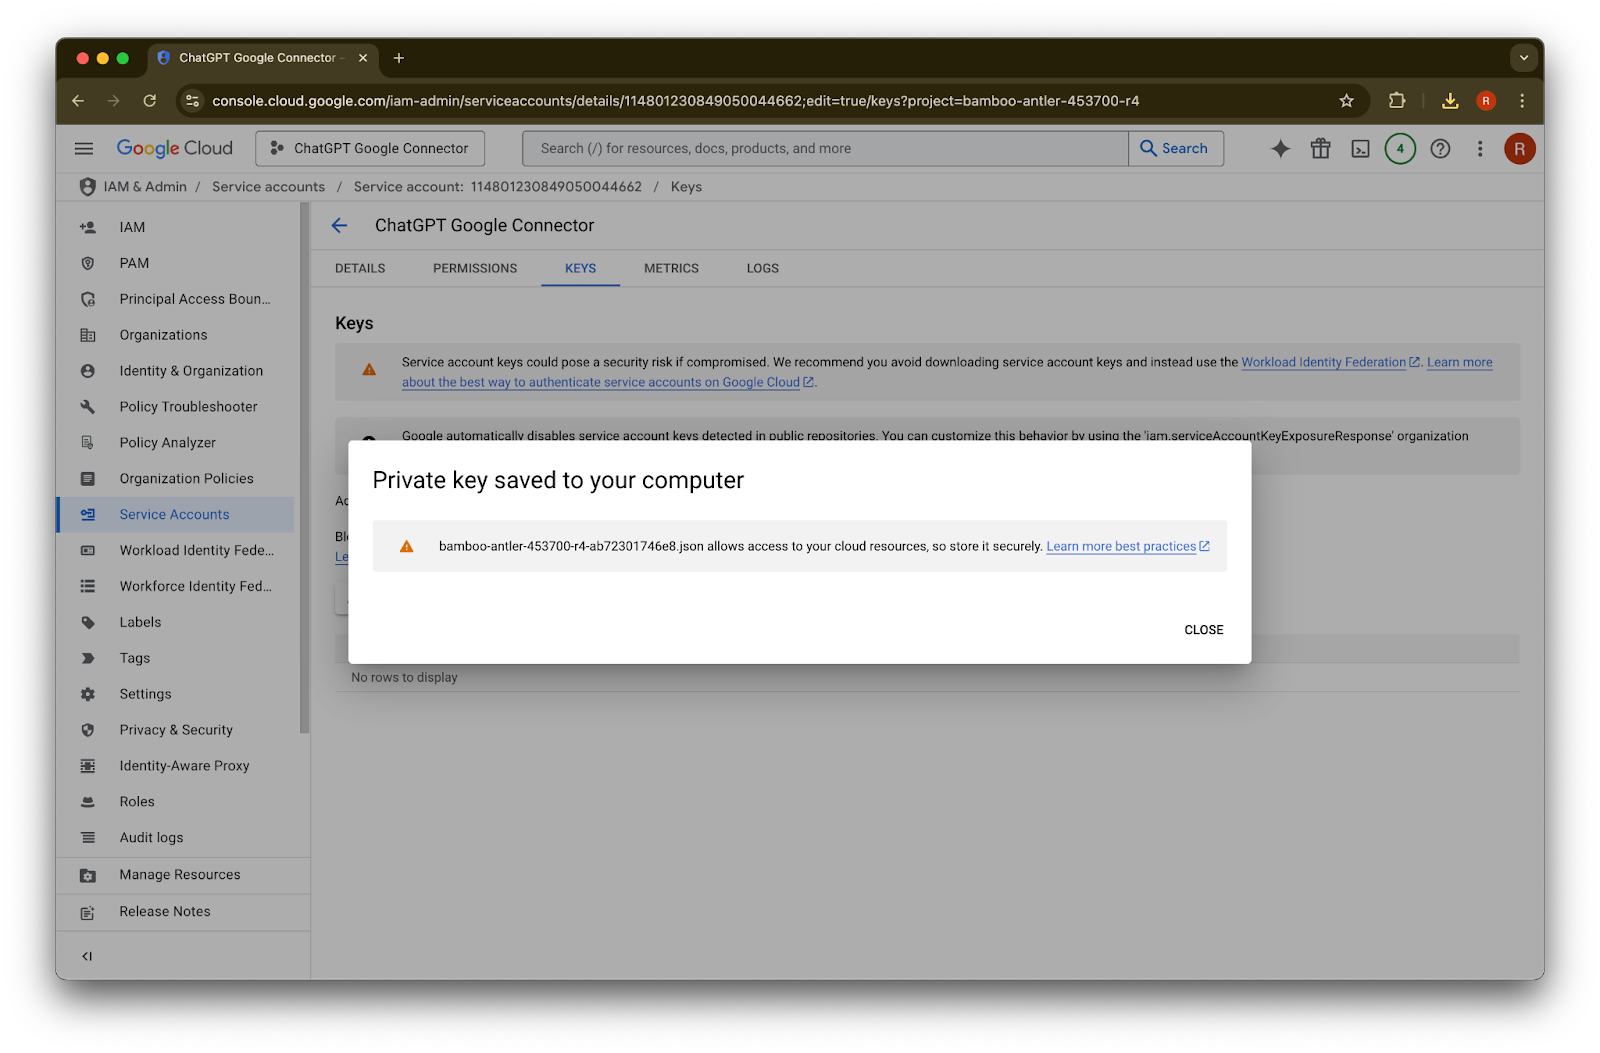
Task: Click the Roles hat icon
Action: coord(88,802)
